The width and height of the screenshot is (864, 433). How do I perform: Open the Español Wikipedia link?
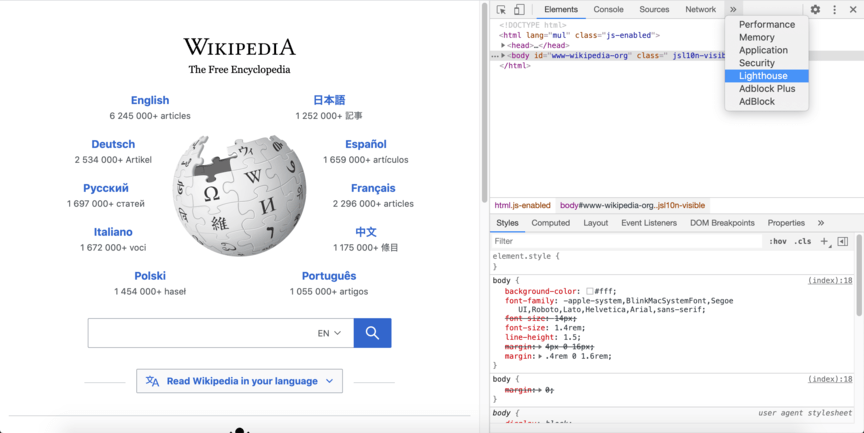point(366,144)
